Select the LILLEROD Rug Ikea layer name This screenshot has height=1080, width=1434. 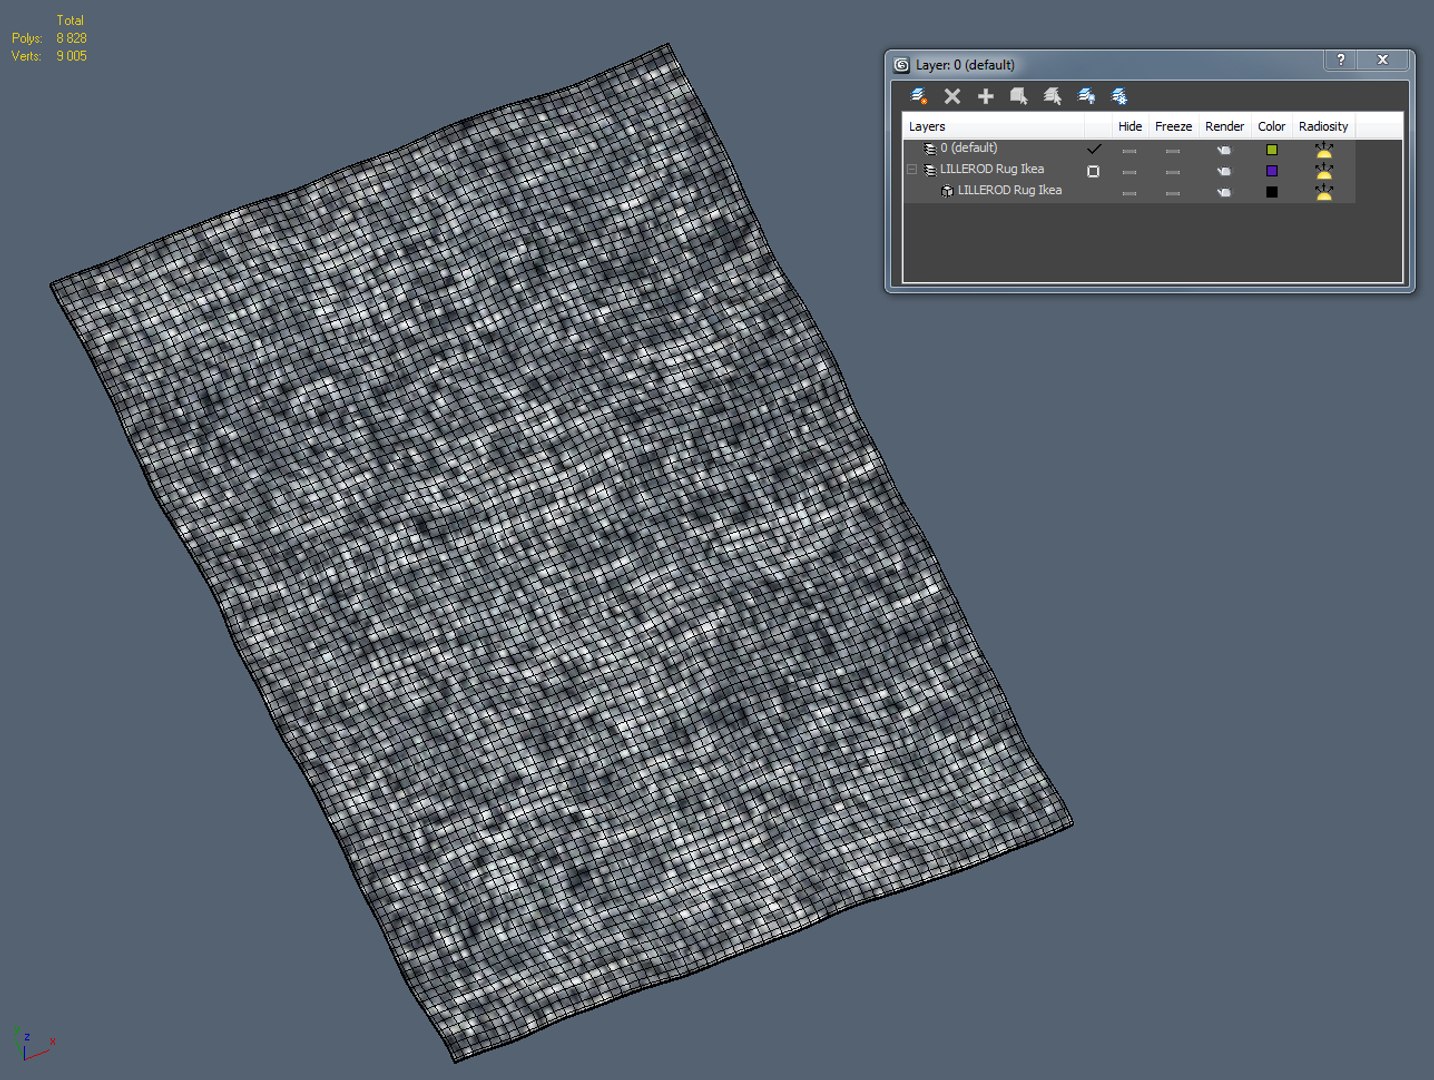click(x=992, y=169)
